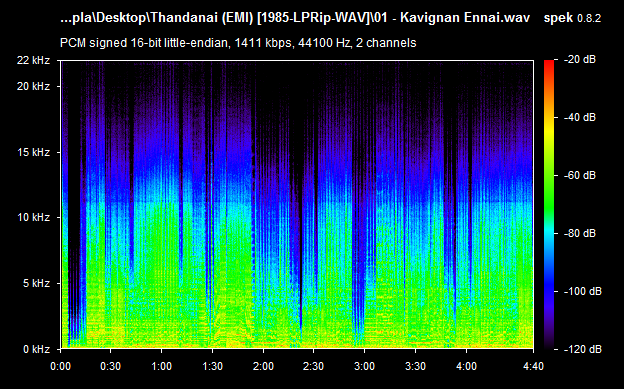The width and height of the screenshot is (624, 389).
Task: Click the "2:00" time axis label
Action: (x=263, y=366)
